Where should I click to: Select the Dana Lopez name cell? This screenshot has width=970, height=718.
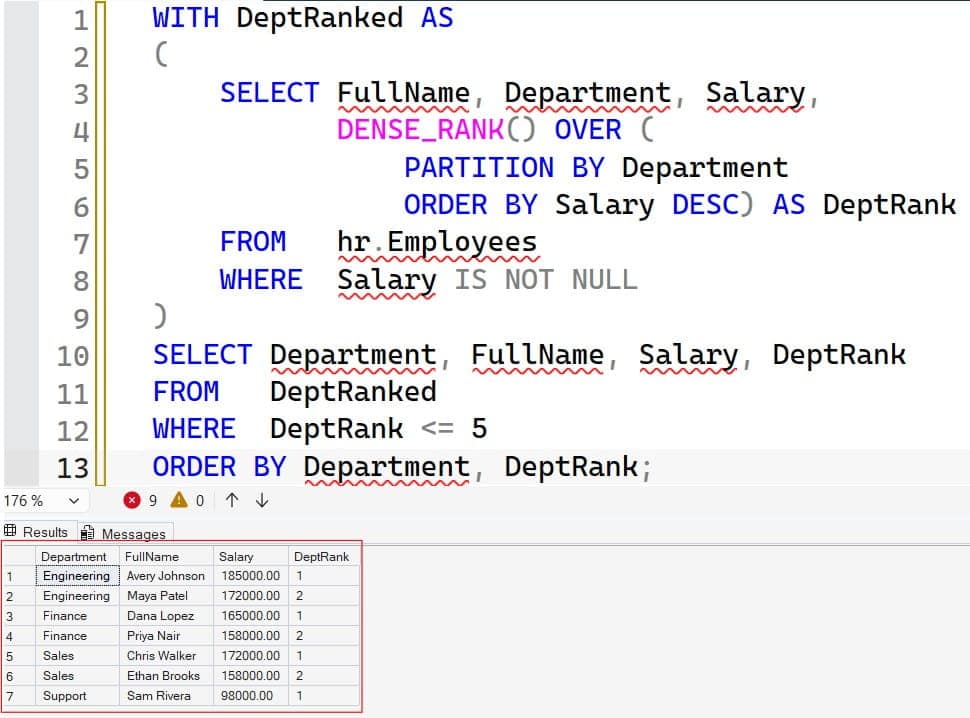[x=166, y=616]
